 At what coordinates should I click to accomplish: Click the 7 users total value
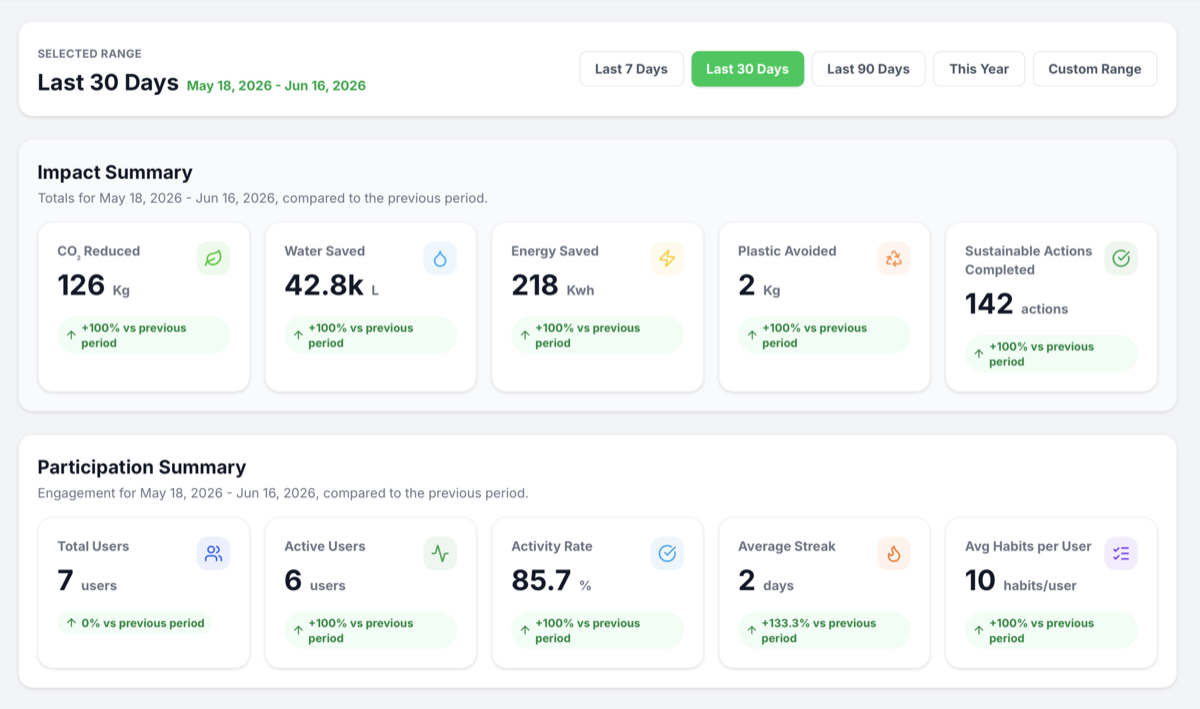tap(88, 581)
